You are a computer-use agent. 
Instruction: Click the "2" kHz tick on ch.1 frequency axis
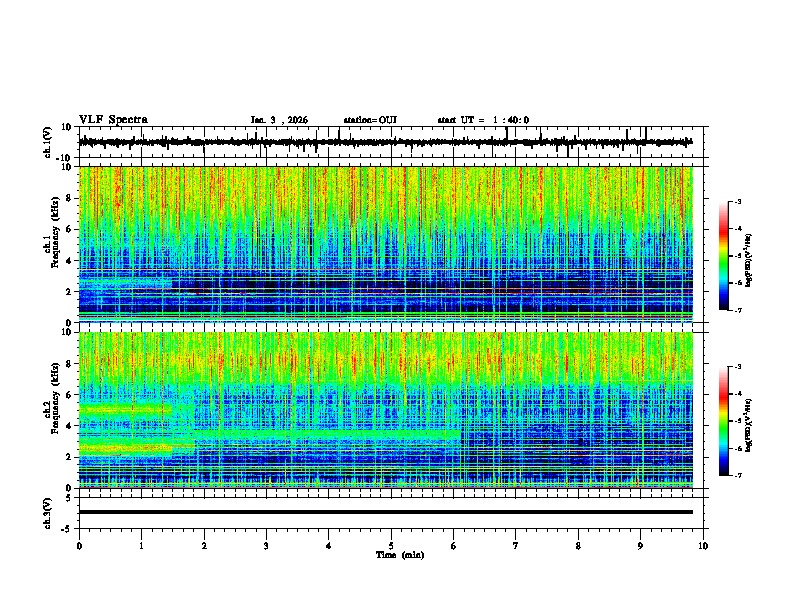pos(69,291)
